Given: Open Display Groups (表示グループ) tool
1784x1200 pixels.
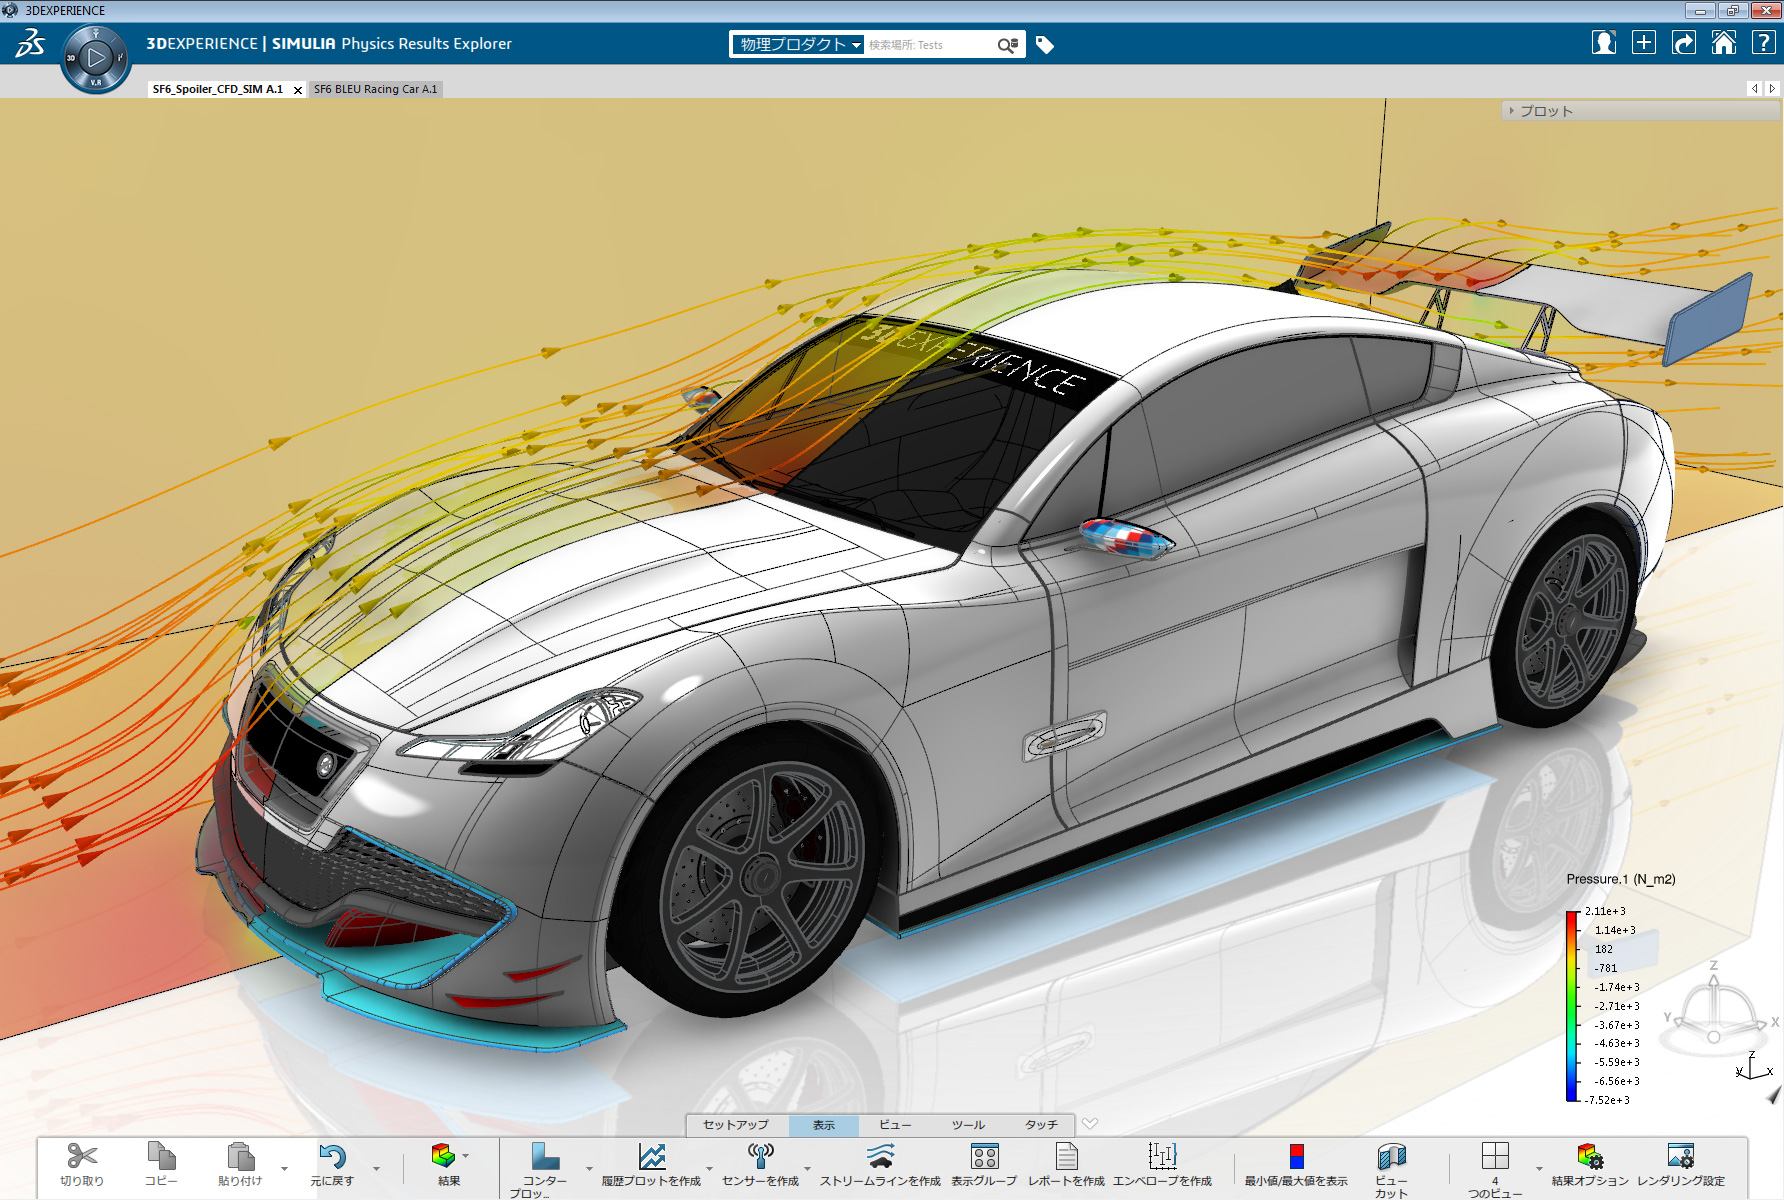Looking at the screenshot, I should pos(984,1156).
